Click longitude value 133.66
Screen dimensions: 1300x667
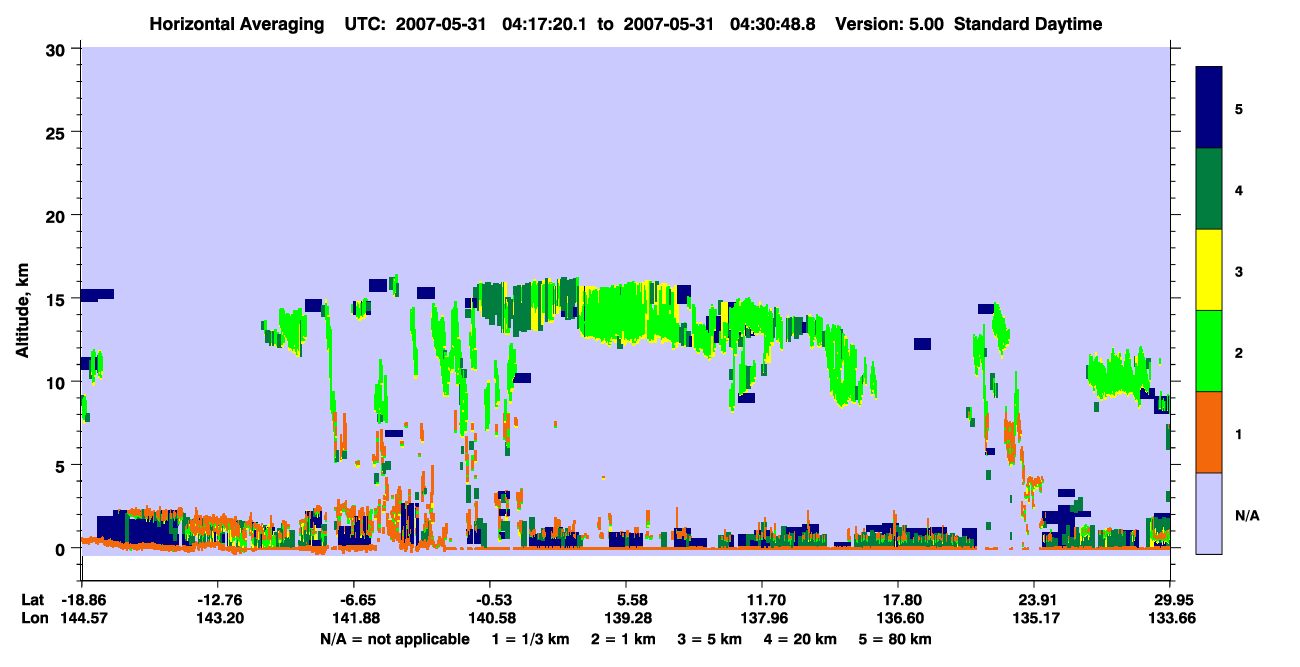pyautogui.click(x=1170, y=618)
